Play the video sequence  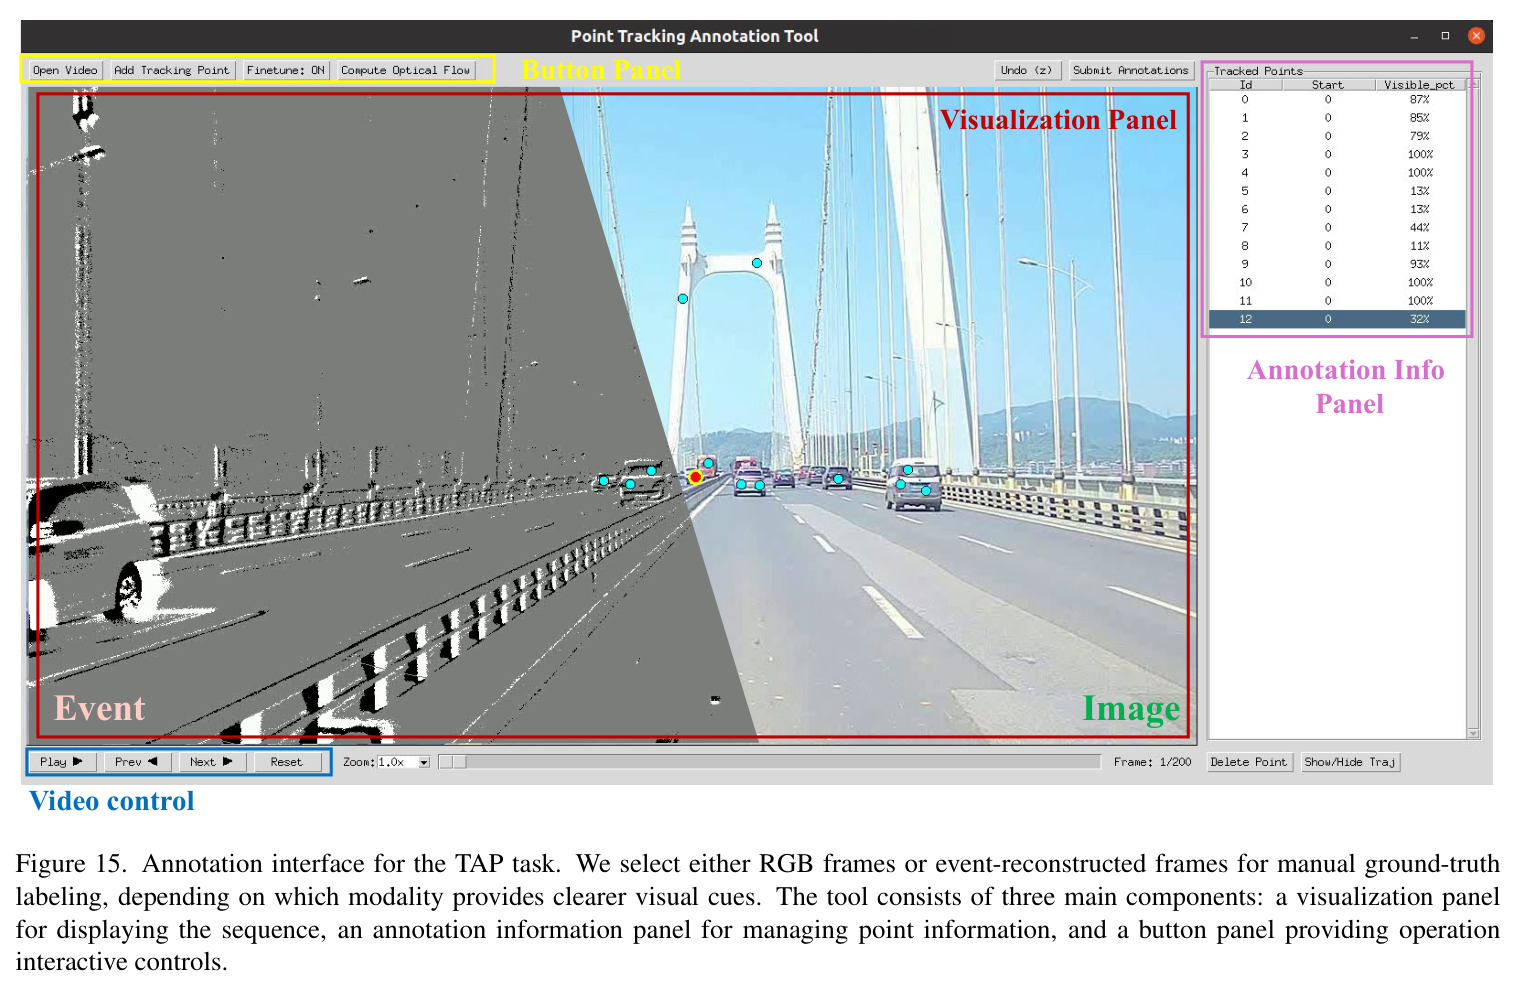coord(61,762)
